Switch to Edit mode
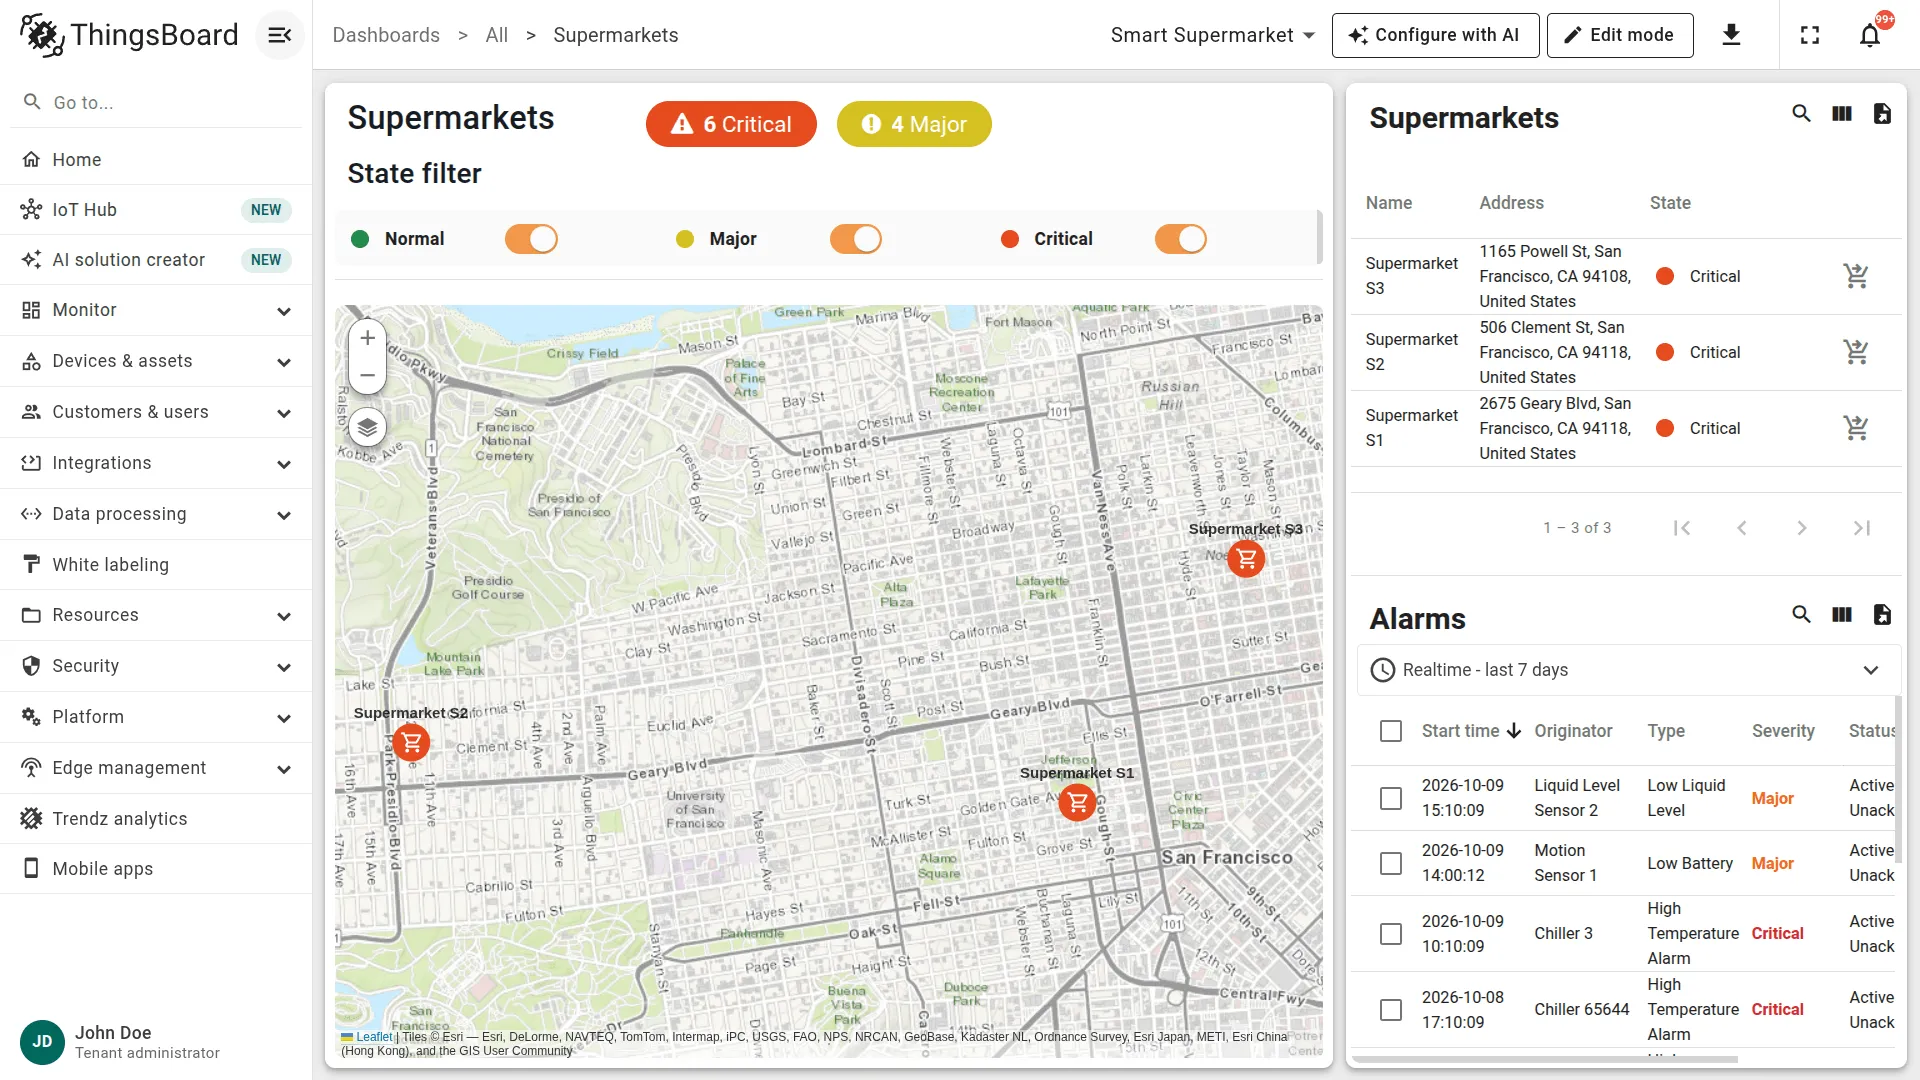 click(x=1620, y=35)
